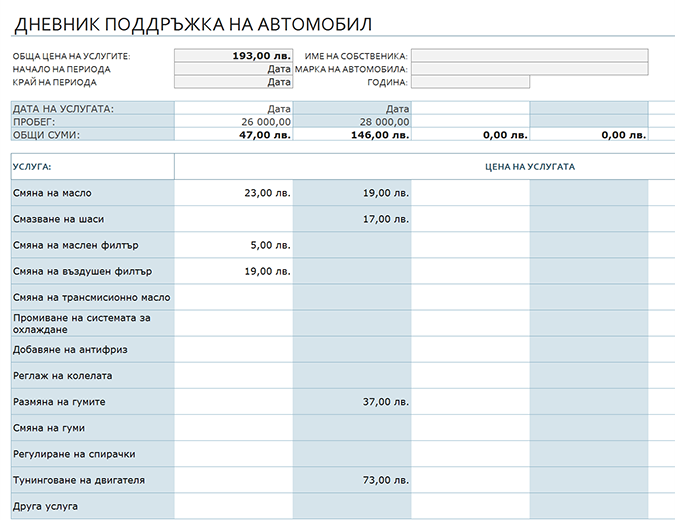The image size is (675, 520).
Task: Select the ПРОБЕГ row header
Action: click(93, 121)
